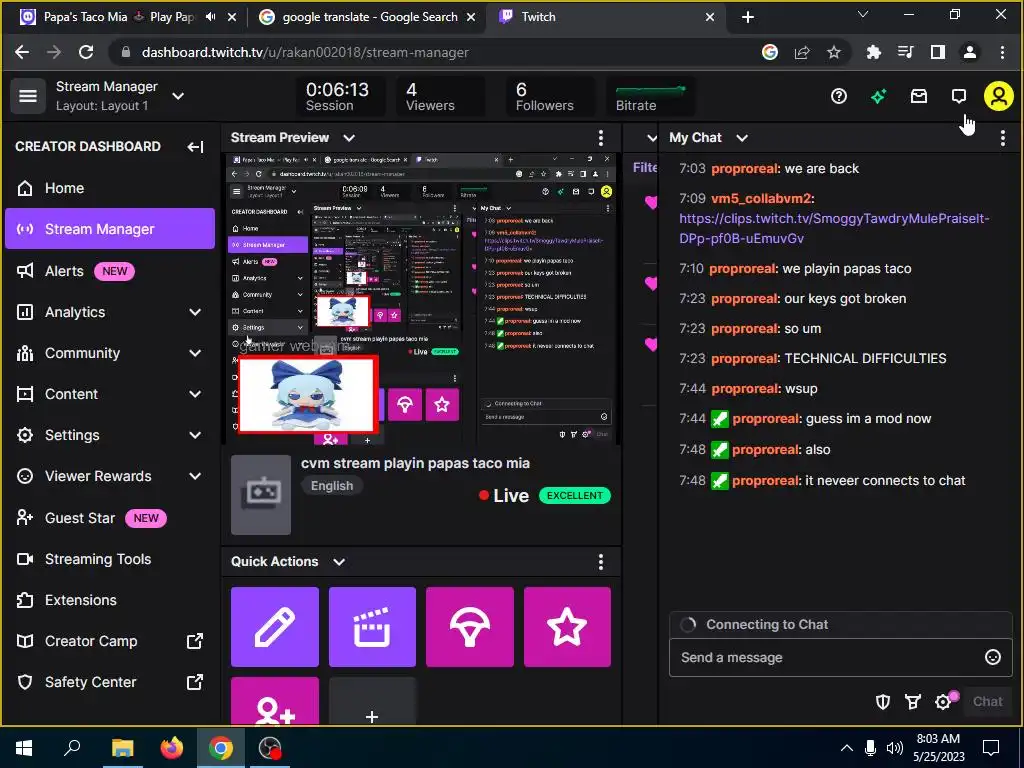Open Windows Start menu
The width and height of the screenshot is (1024, 768).
[x=24, y=747]
